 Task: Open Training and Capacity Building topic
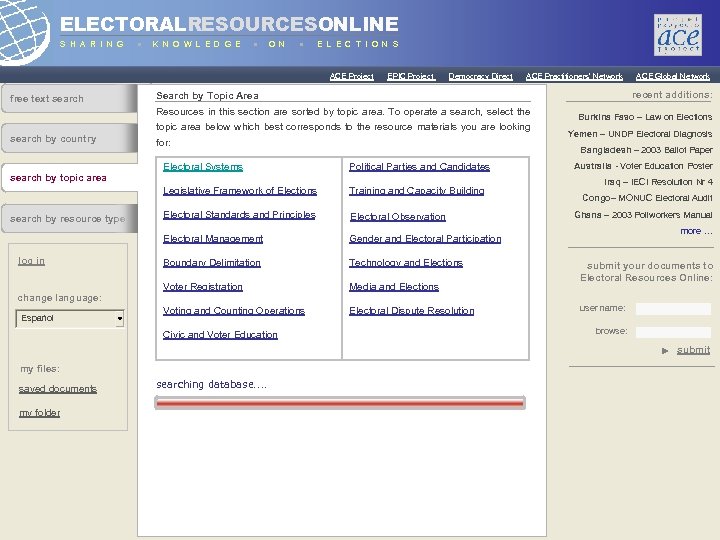416,191
